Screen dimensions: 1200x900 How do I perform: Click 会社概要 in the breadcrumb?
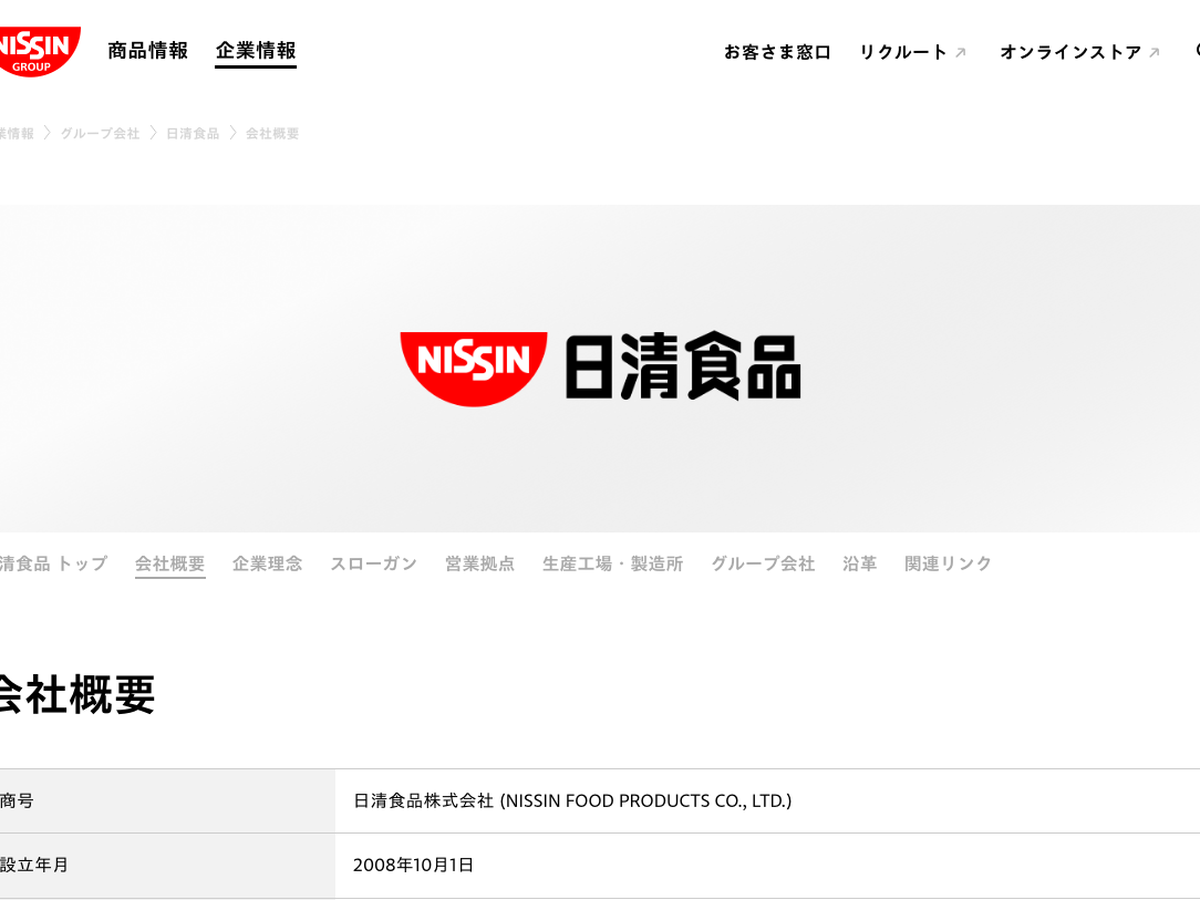pyautogui.click(x=272, y=133)
